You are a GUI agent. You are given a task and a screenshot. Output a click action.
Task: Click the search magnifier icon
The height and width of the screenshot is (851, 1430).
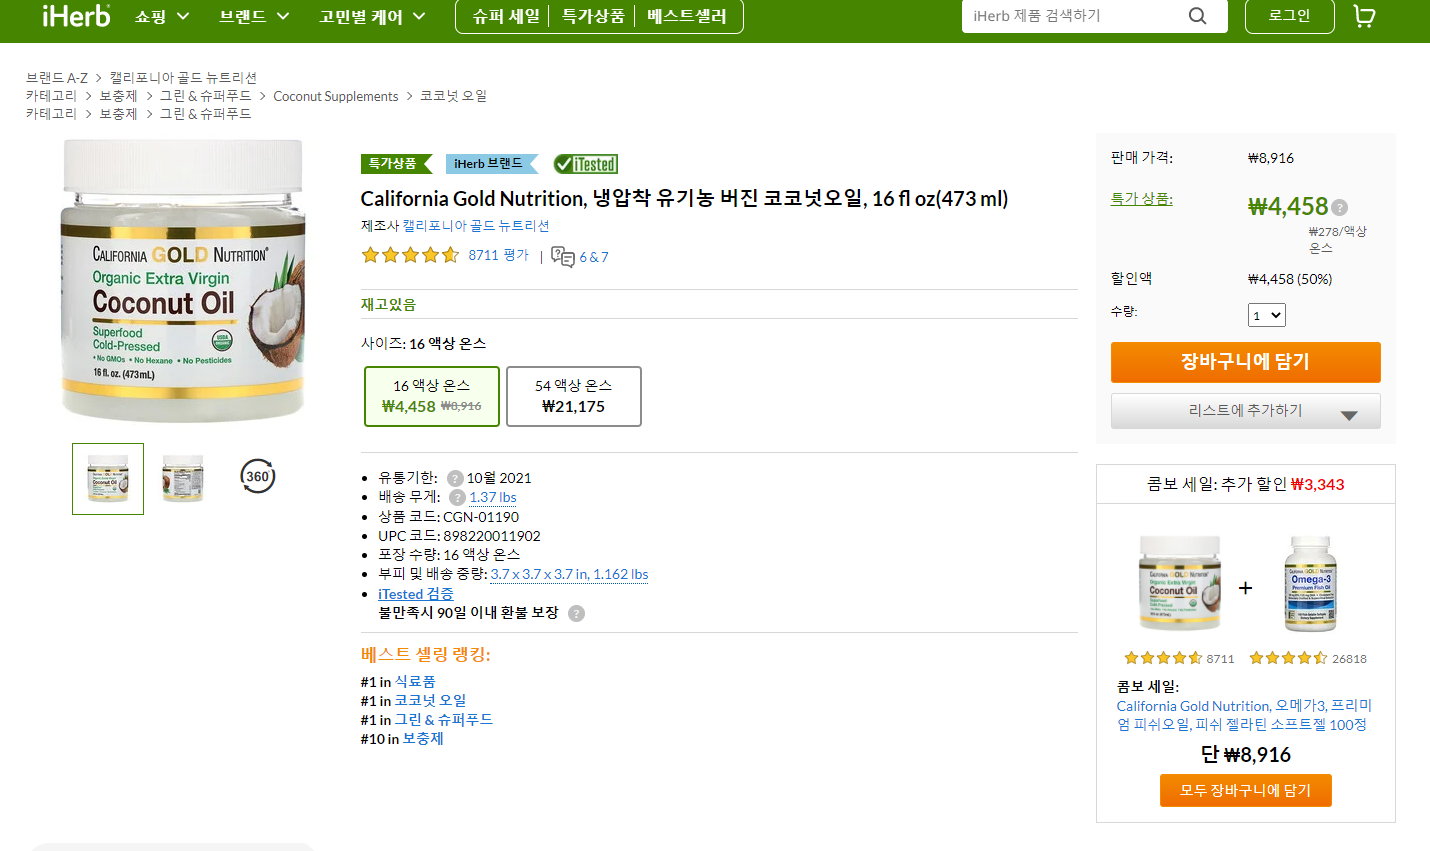click(x=1197, y=16)
